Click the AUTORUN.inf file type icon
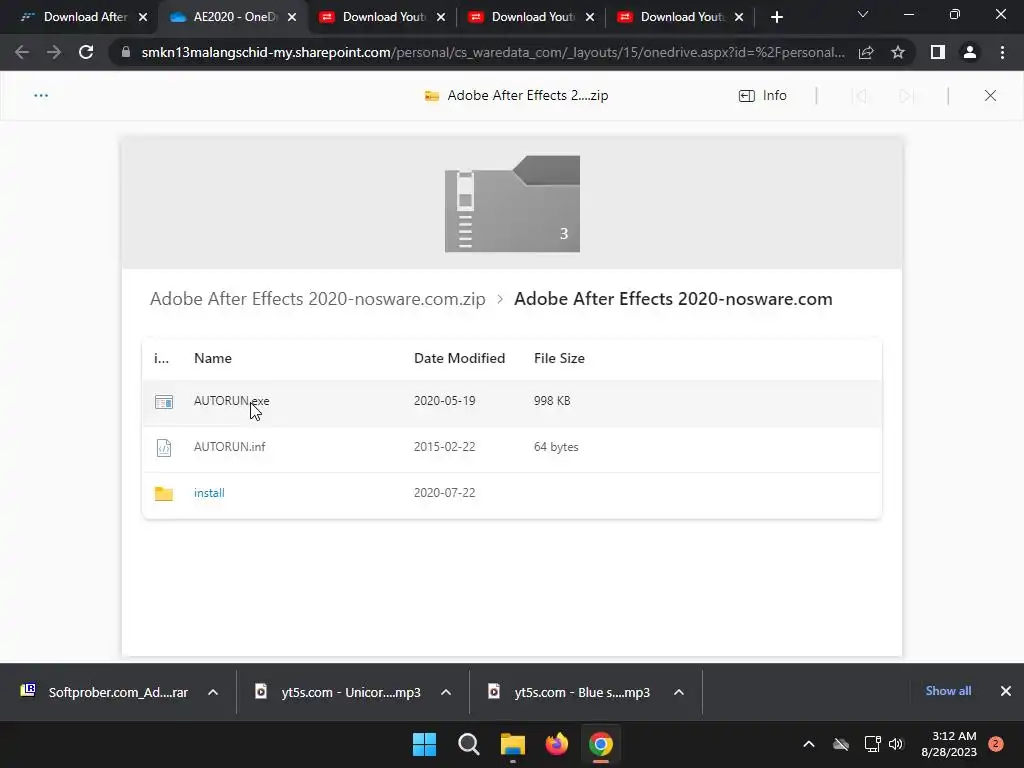 tap(164, 447)
